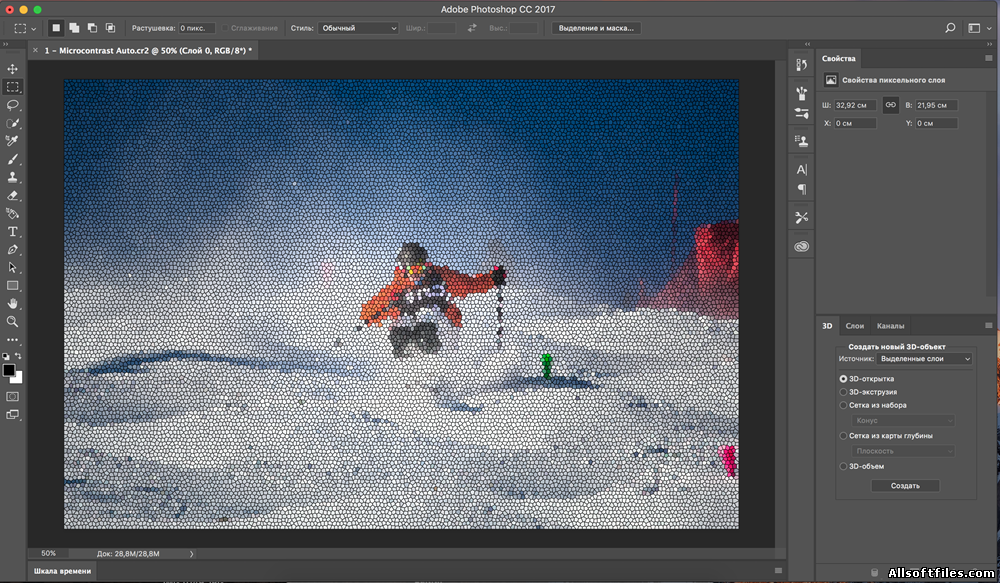This screenshot has width=1000, height=583.
Task: Select the Move tool
Action: click(13, 69)
